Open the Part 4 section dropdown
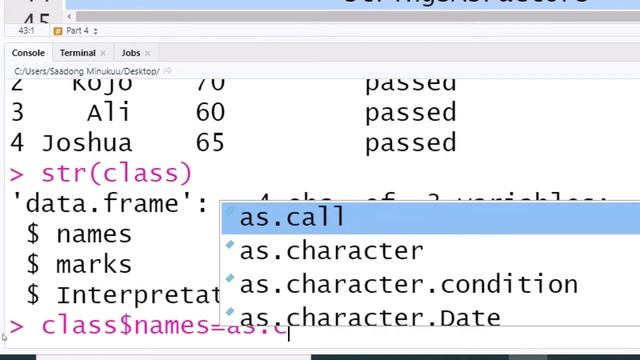Viewport: 640px width, 360px height. [82, 31]
